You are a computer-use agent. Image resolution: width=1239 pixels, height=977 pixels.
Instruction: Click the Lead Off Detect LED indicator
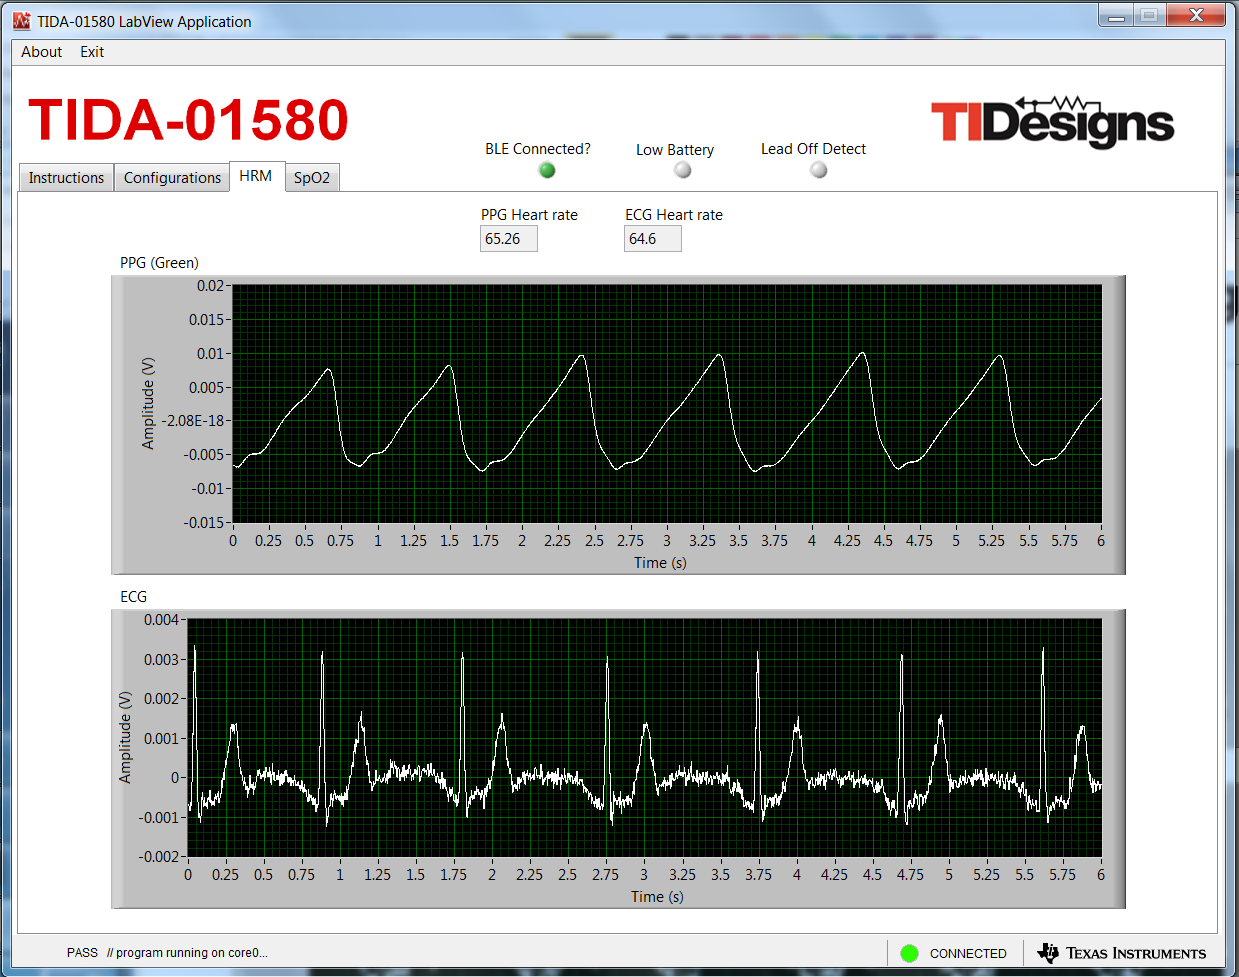click(819, 170)
